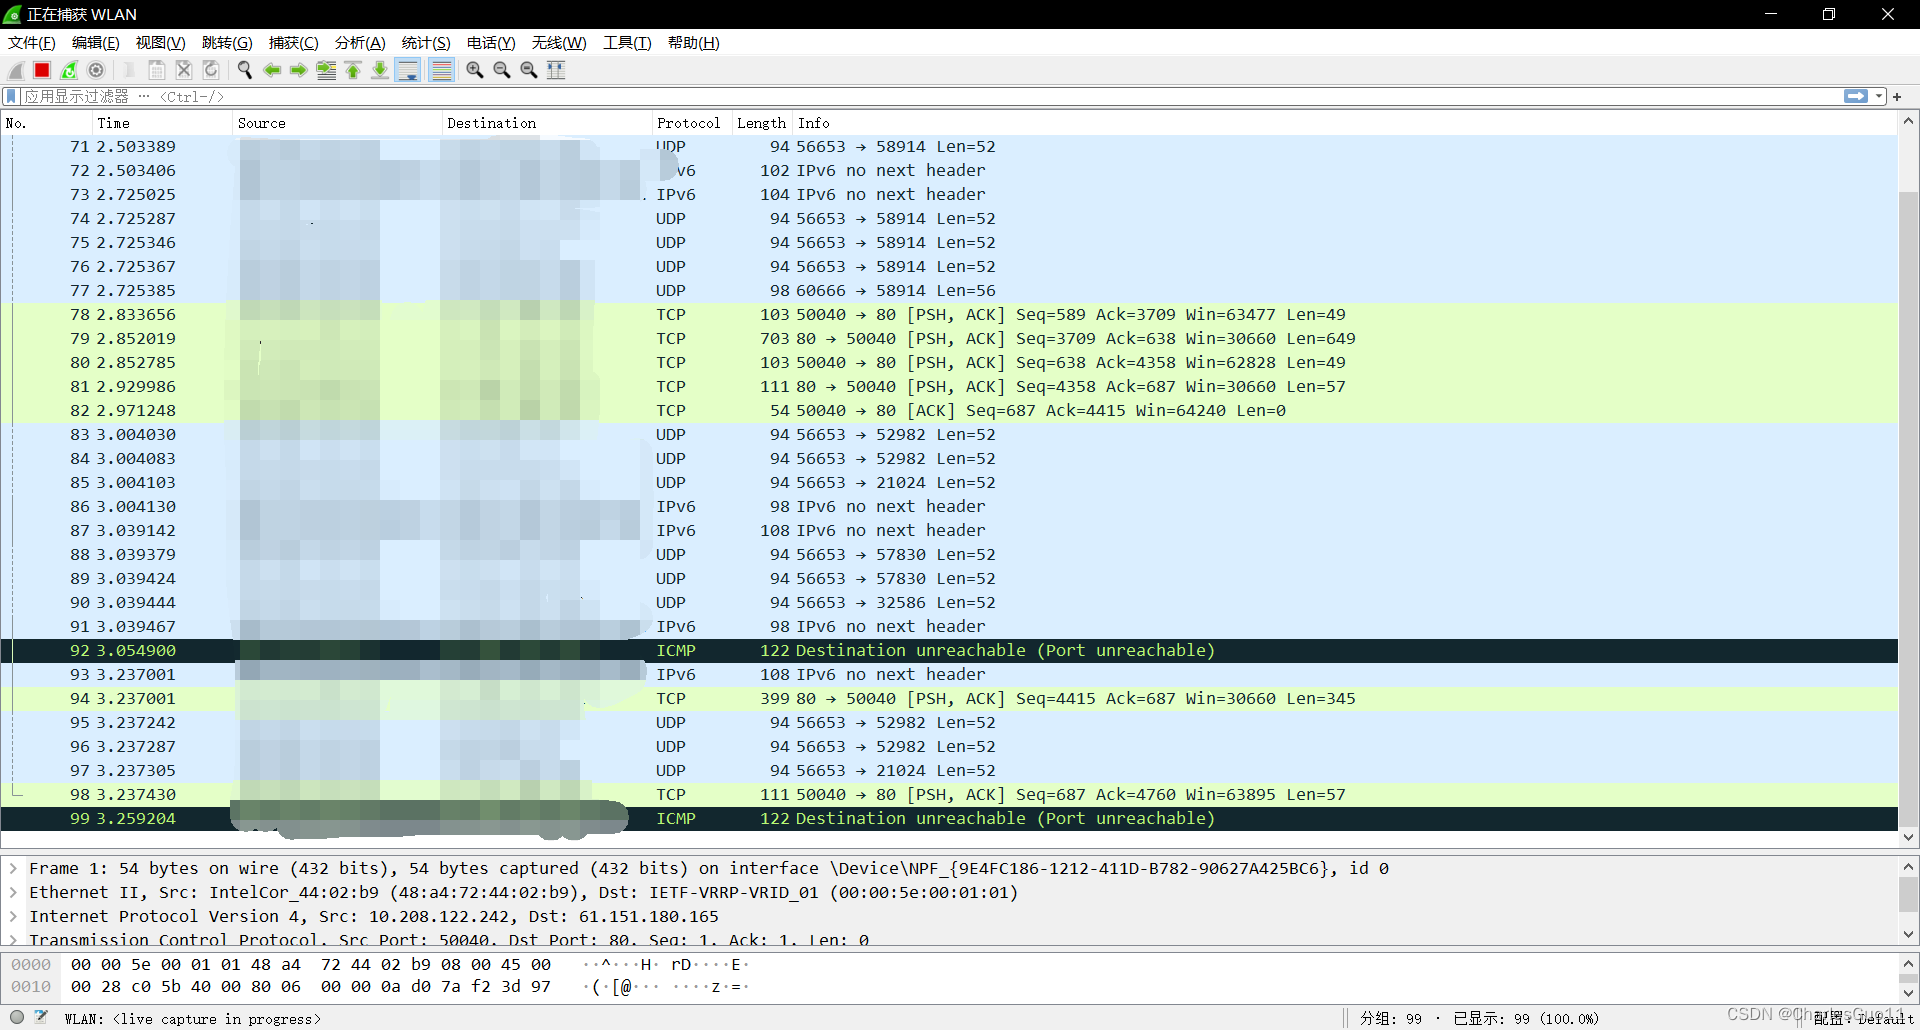
Task: Click the grey shark-fin start capture icon
Action: tap(16, 70)
